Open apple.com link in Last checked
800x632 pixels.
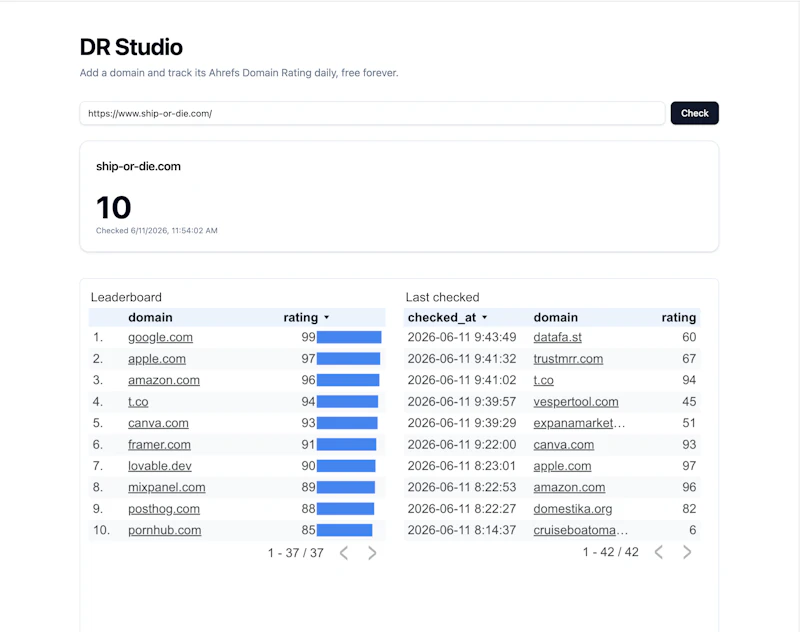pyautogui.click(x=562, y=466)
